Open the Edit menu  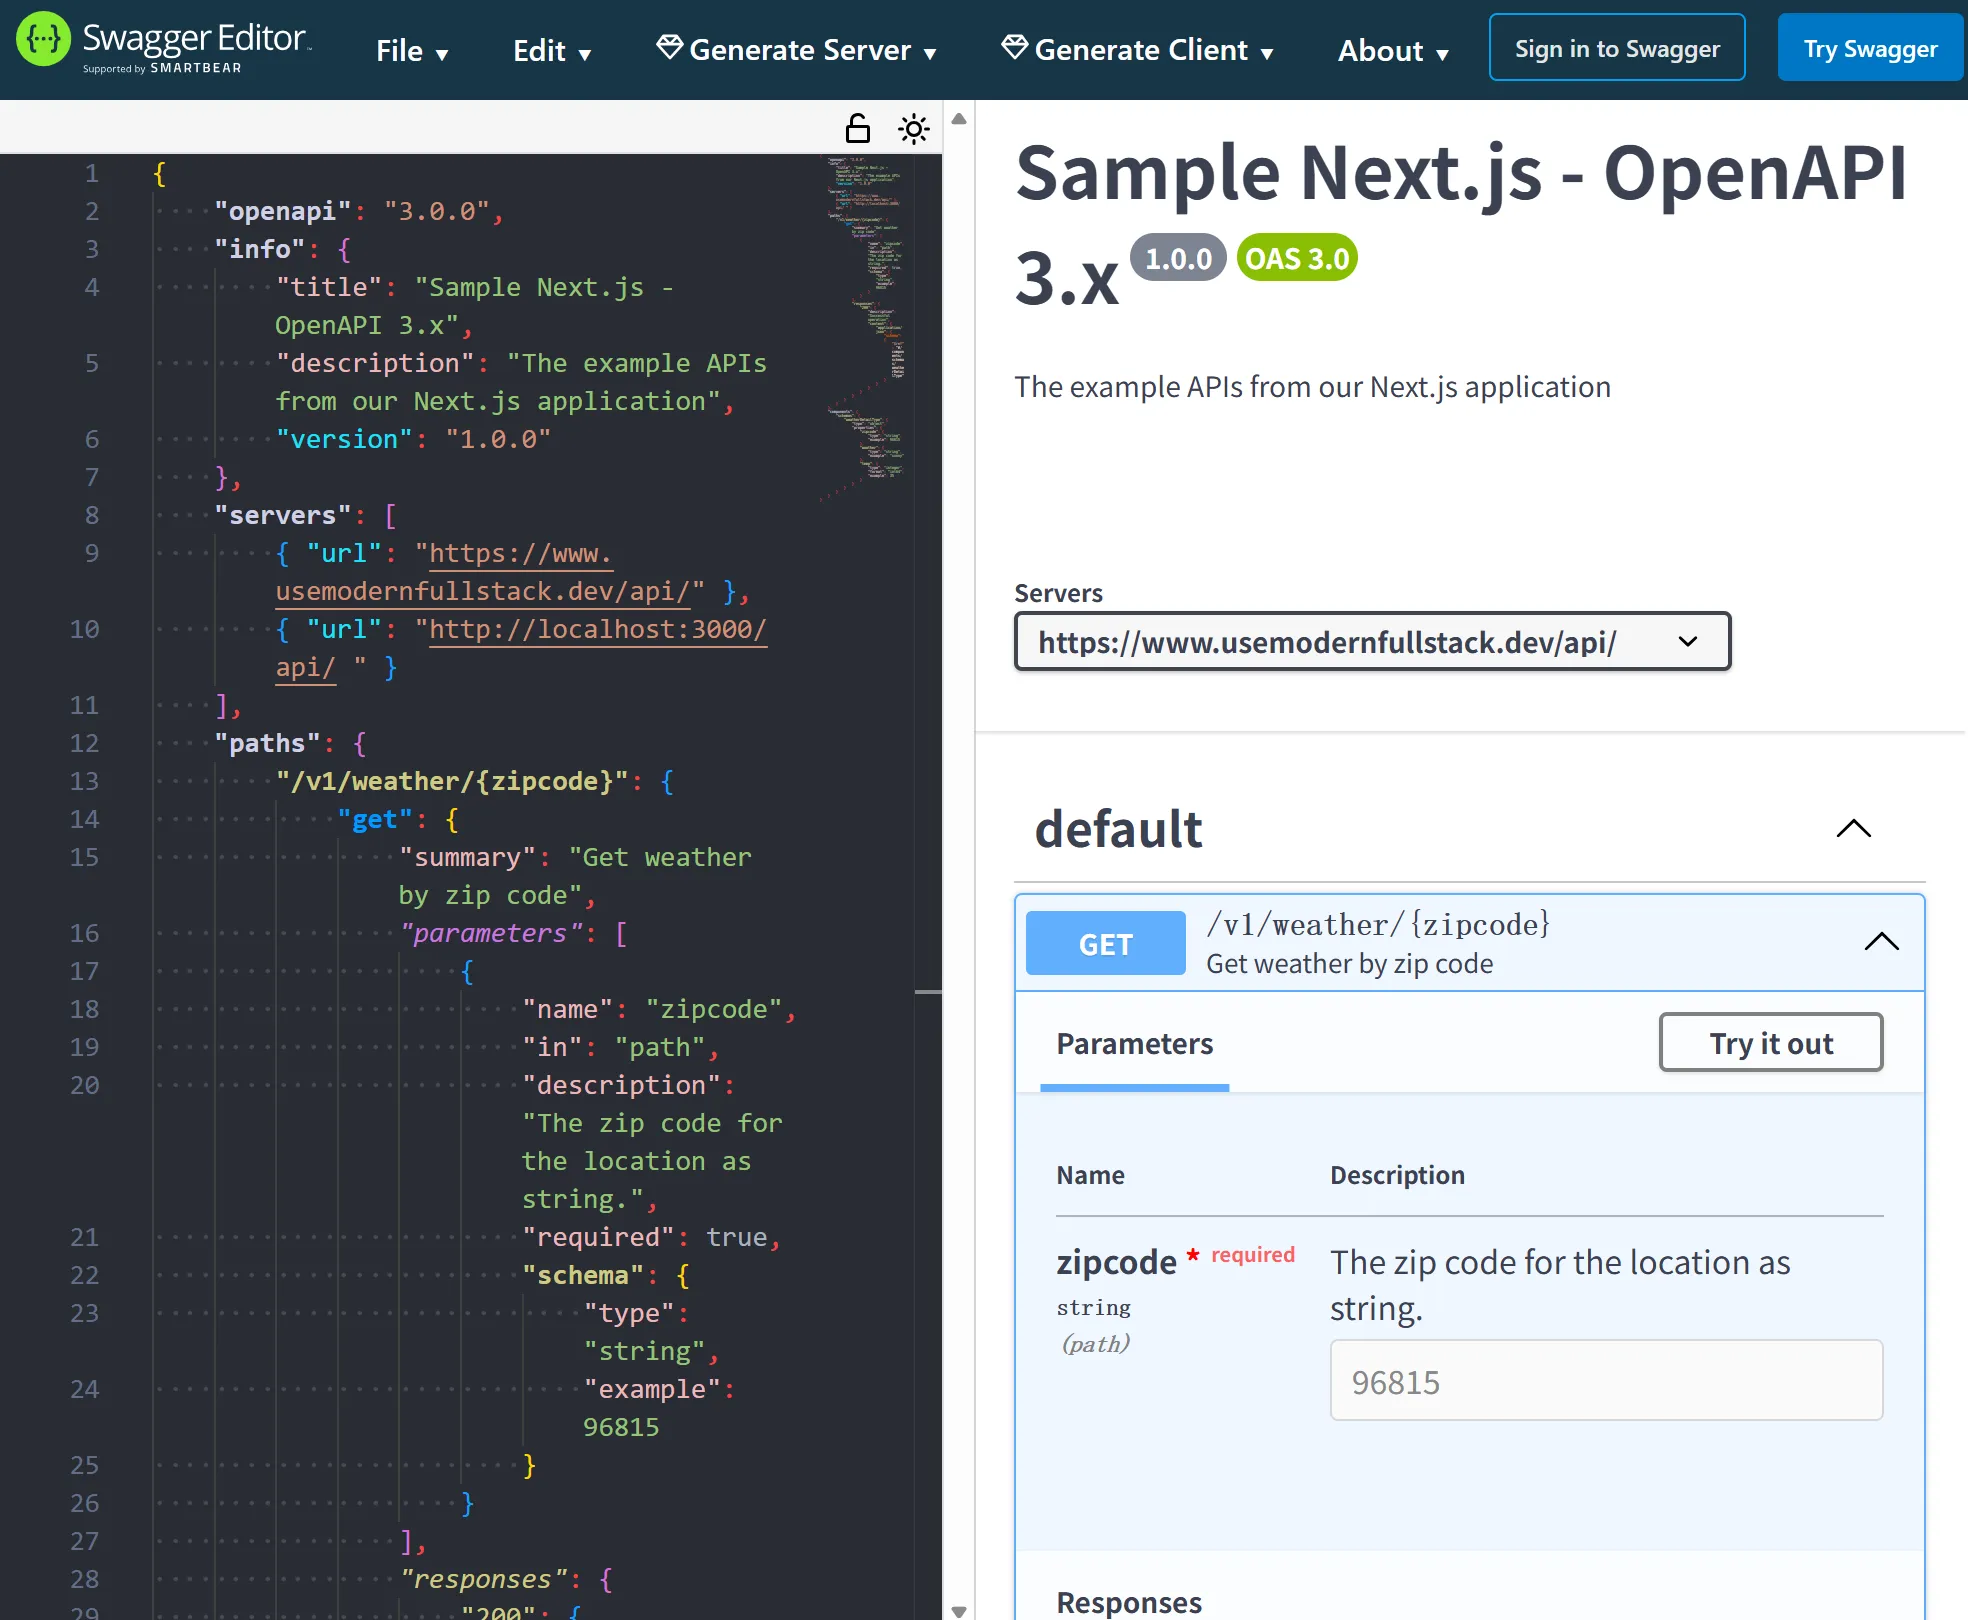tap(551, 51)
